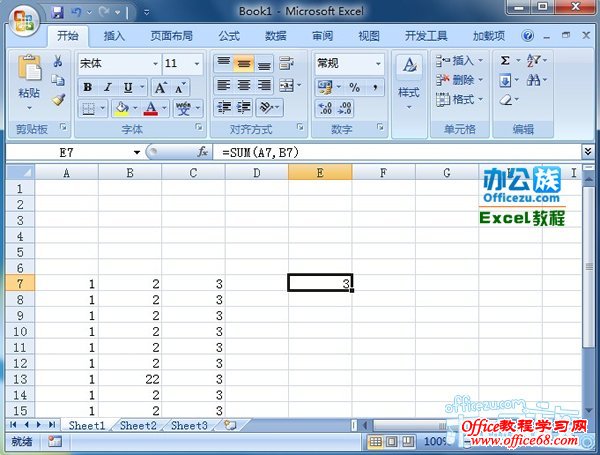The image size is (600, 455).
Task: Increase indent of cell text
Action: [244, 108]
